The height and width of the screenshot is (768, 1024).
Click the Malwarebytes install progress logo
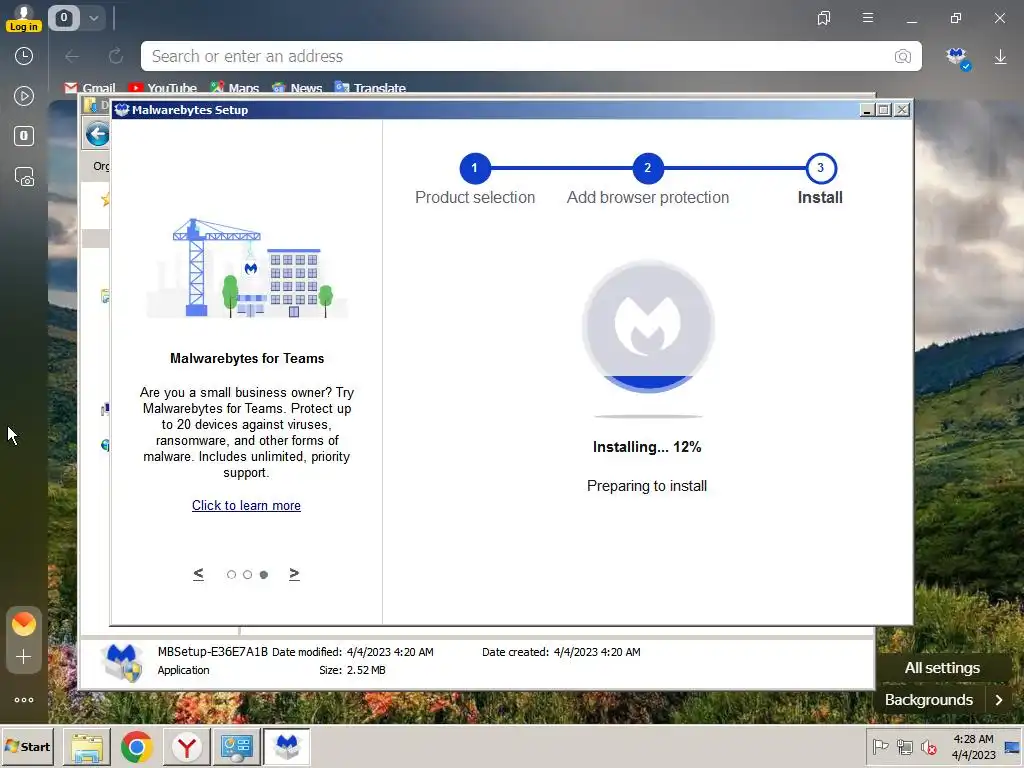pyautogui.click(x=648, y=327)
